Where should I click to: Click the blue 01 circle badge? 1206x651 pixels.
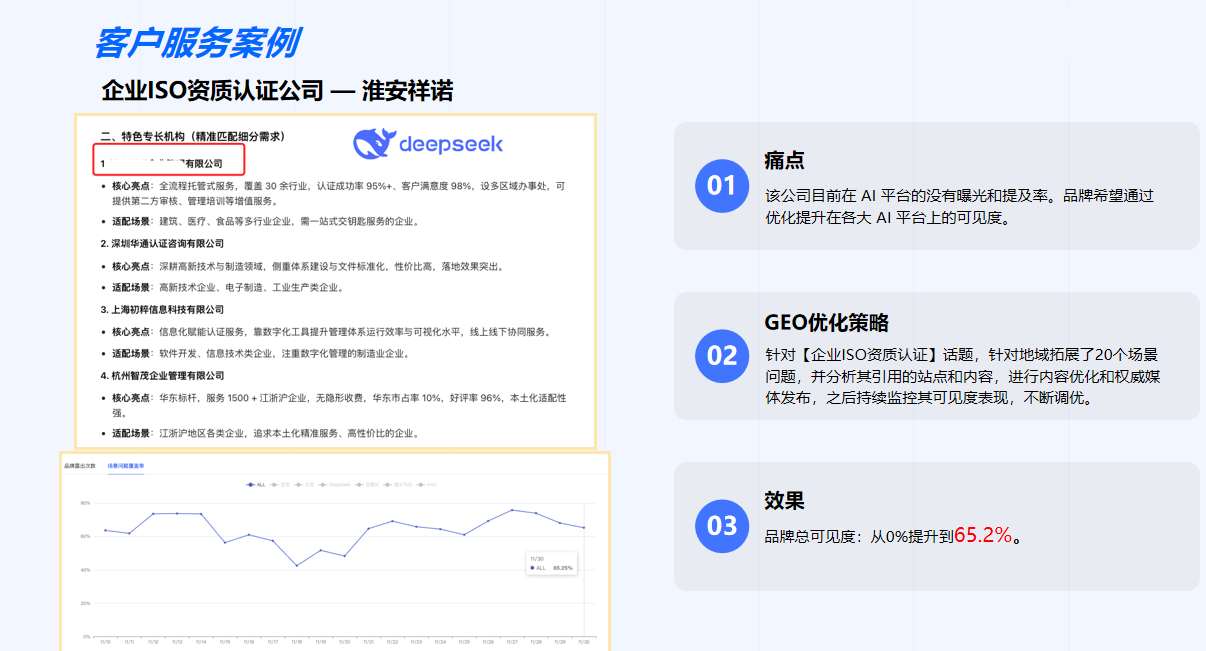[x=721, y=186]
